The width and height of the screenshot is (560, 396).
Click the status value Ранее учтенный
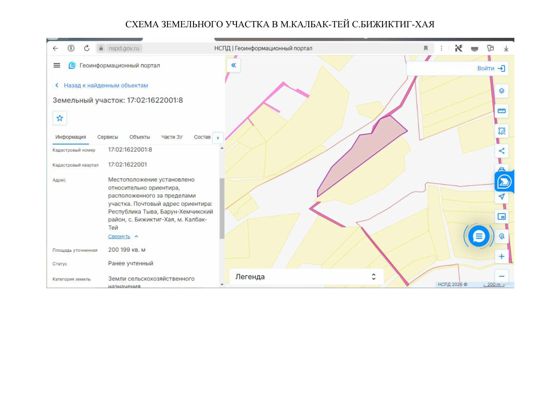131,263
